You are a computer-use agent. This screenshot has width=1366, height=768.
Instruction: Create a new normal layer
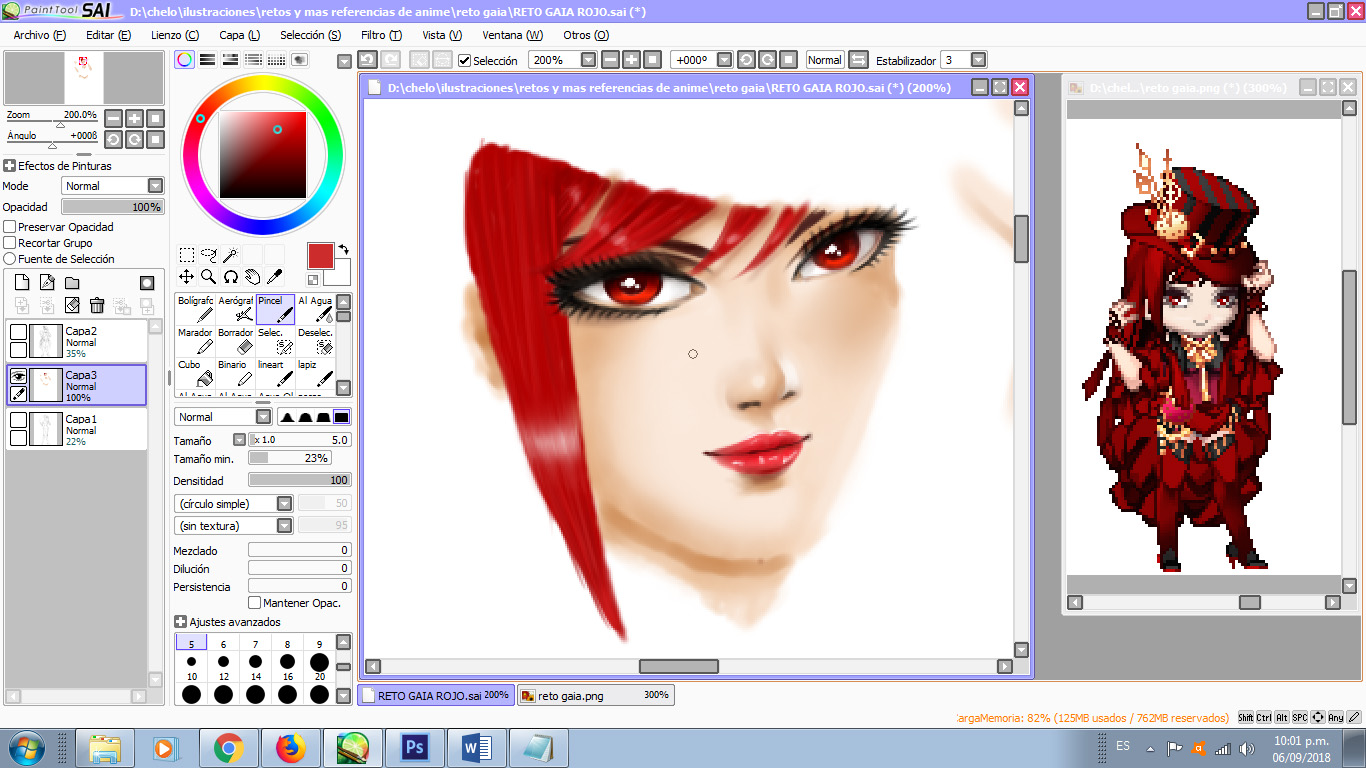[22, 283]
